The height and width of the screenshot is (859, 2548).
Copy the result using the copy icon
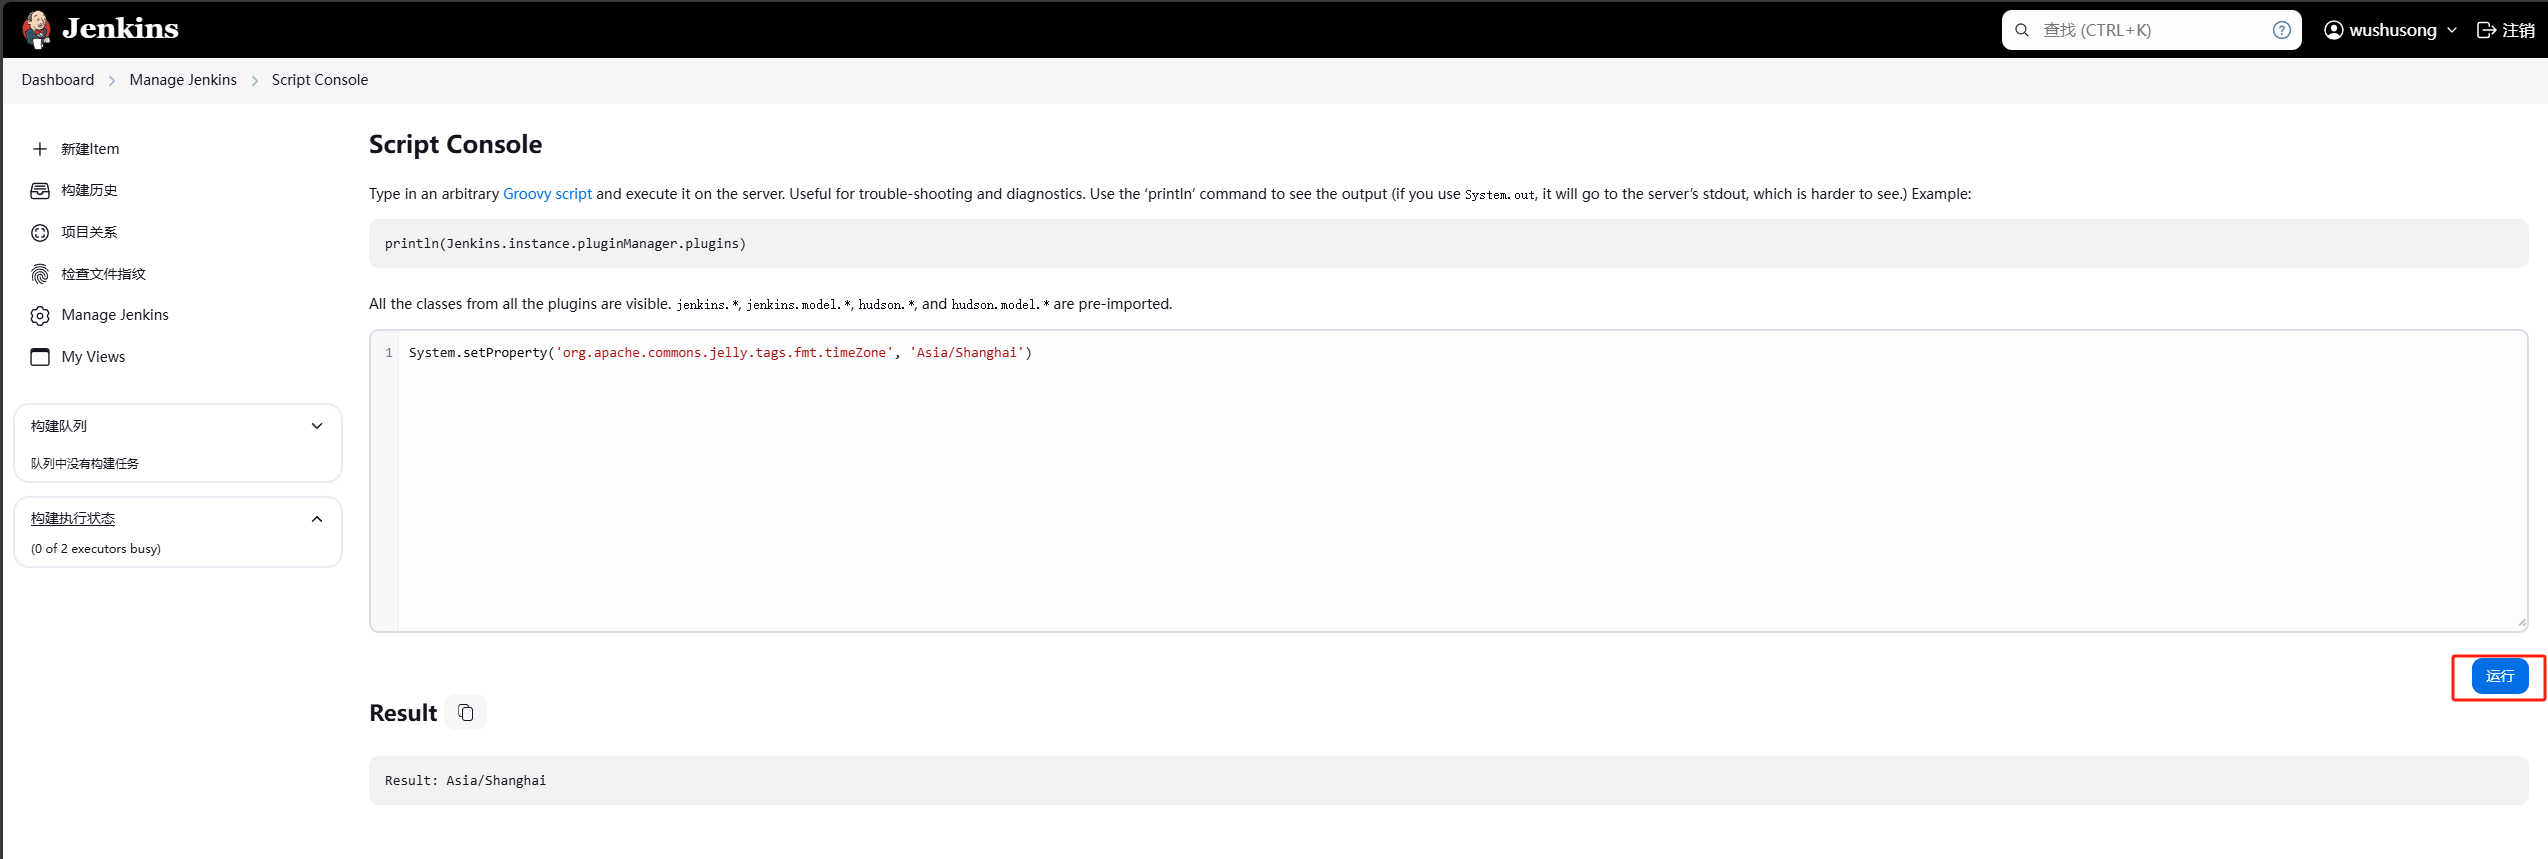(466, 712)
